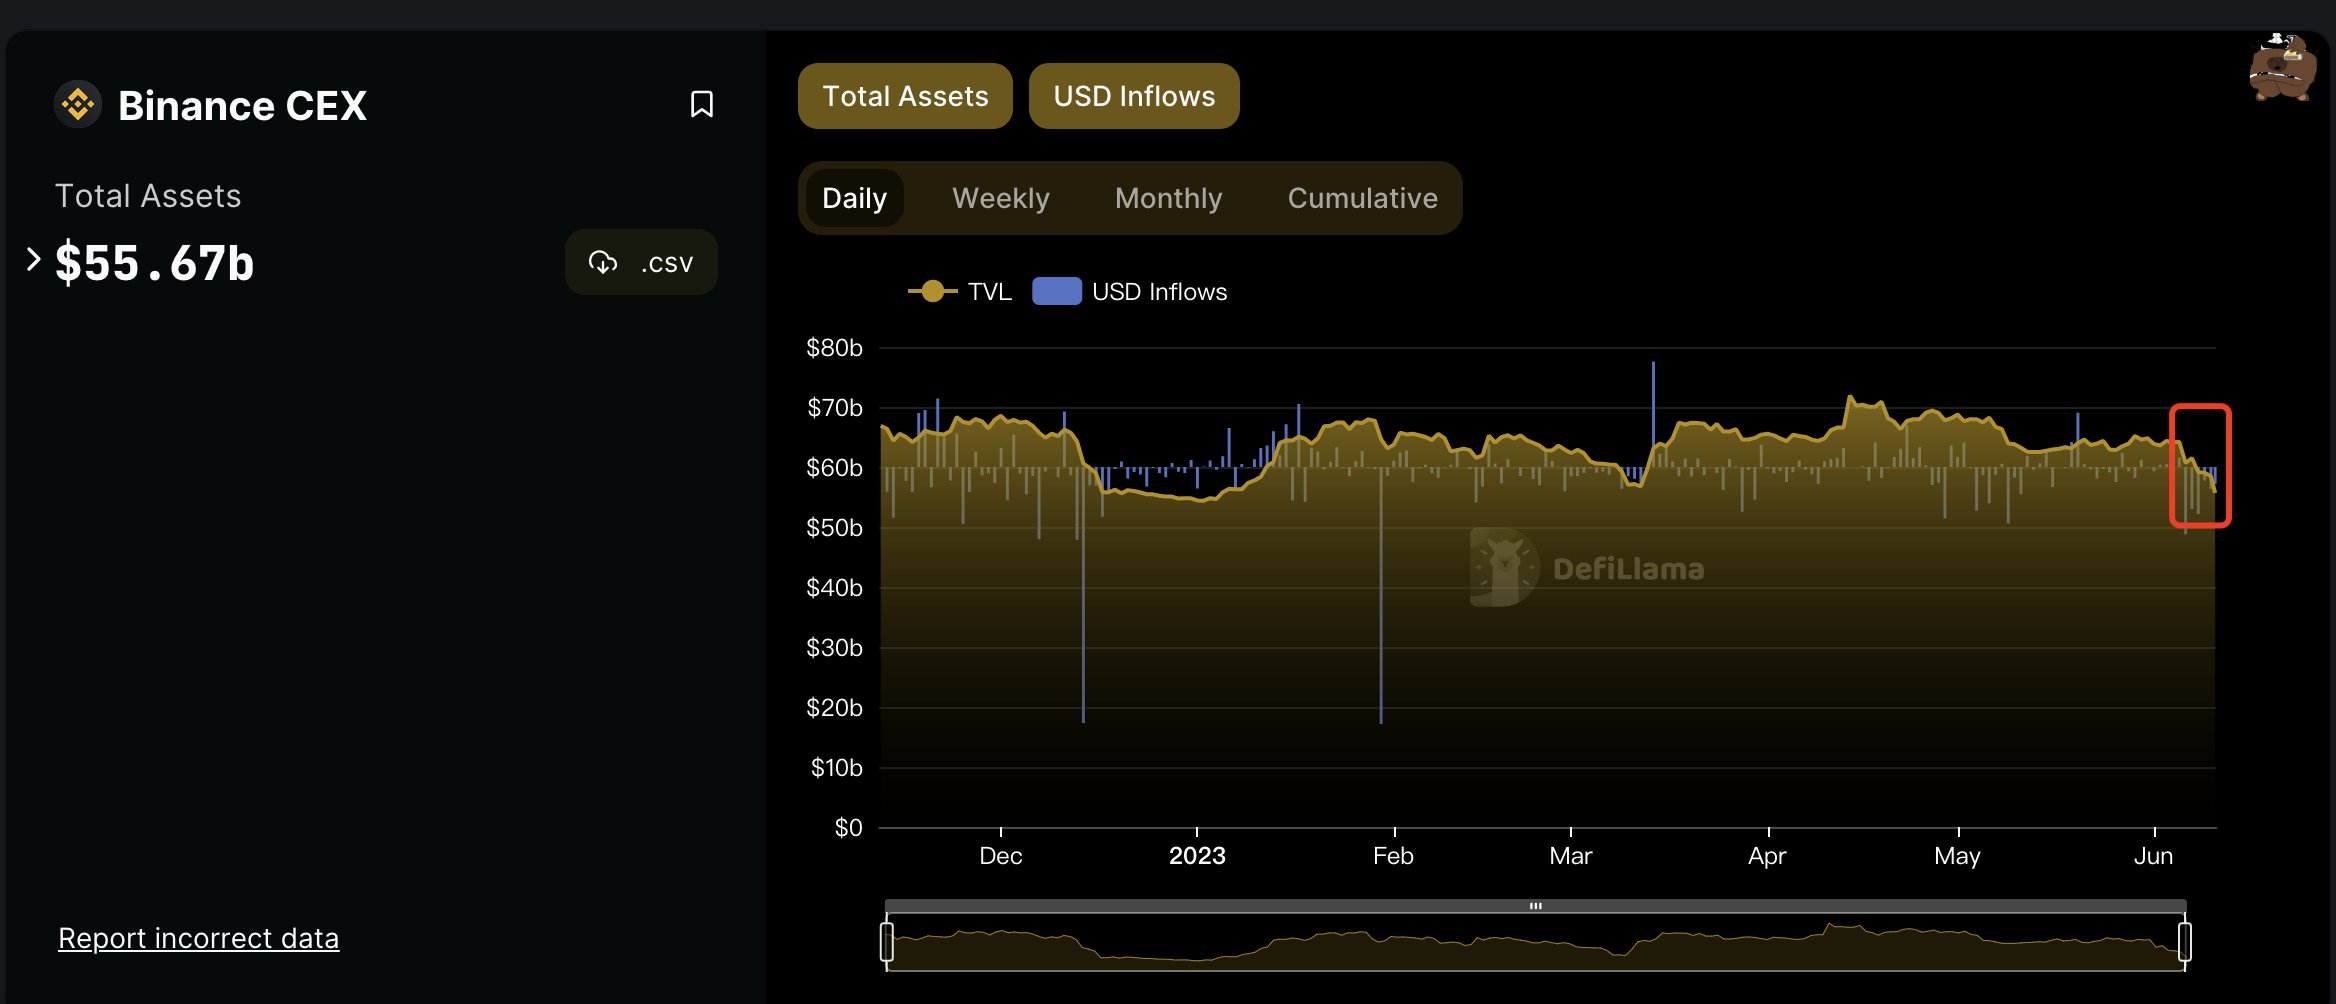Viewport: 2336px width, 1004px height.
Task: Click the Jun x-axis label
Action: tap(2153, 856)
